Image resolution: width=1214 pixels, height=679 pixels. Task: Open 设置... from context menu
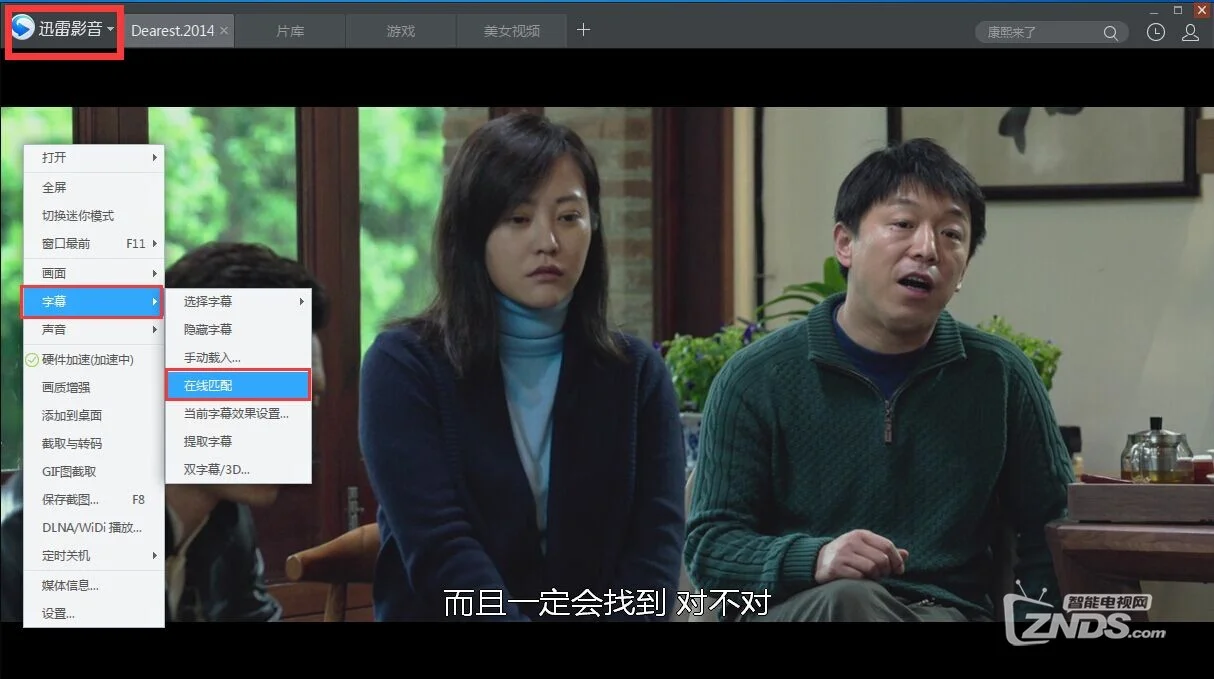coord(94,613)
